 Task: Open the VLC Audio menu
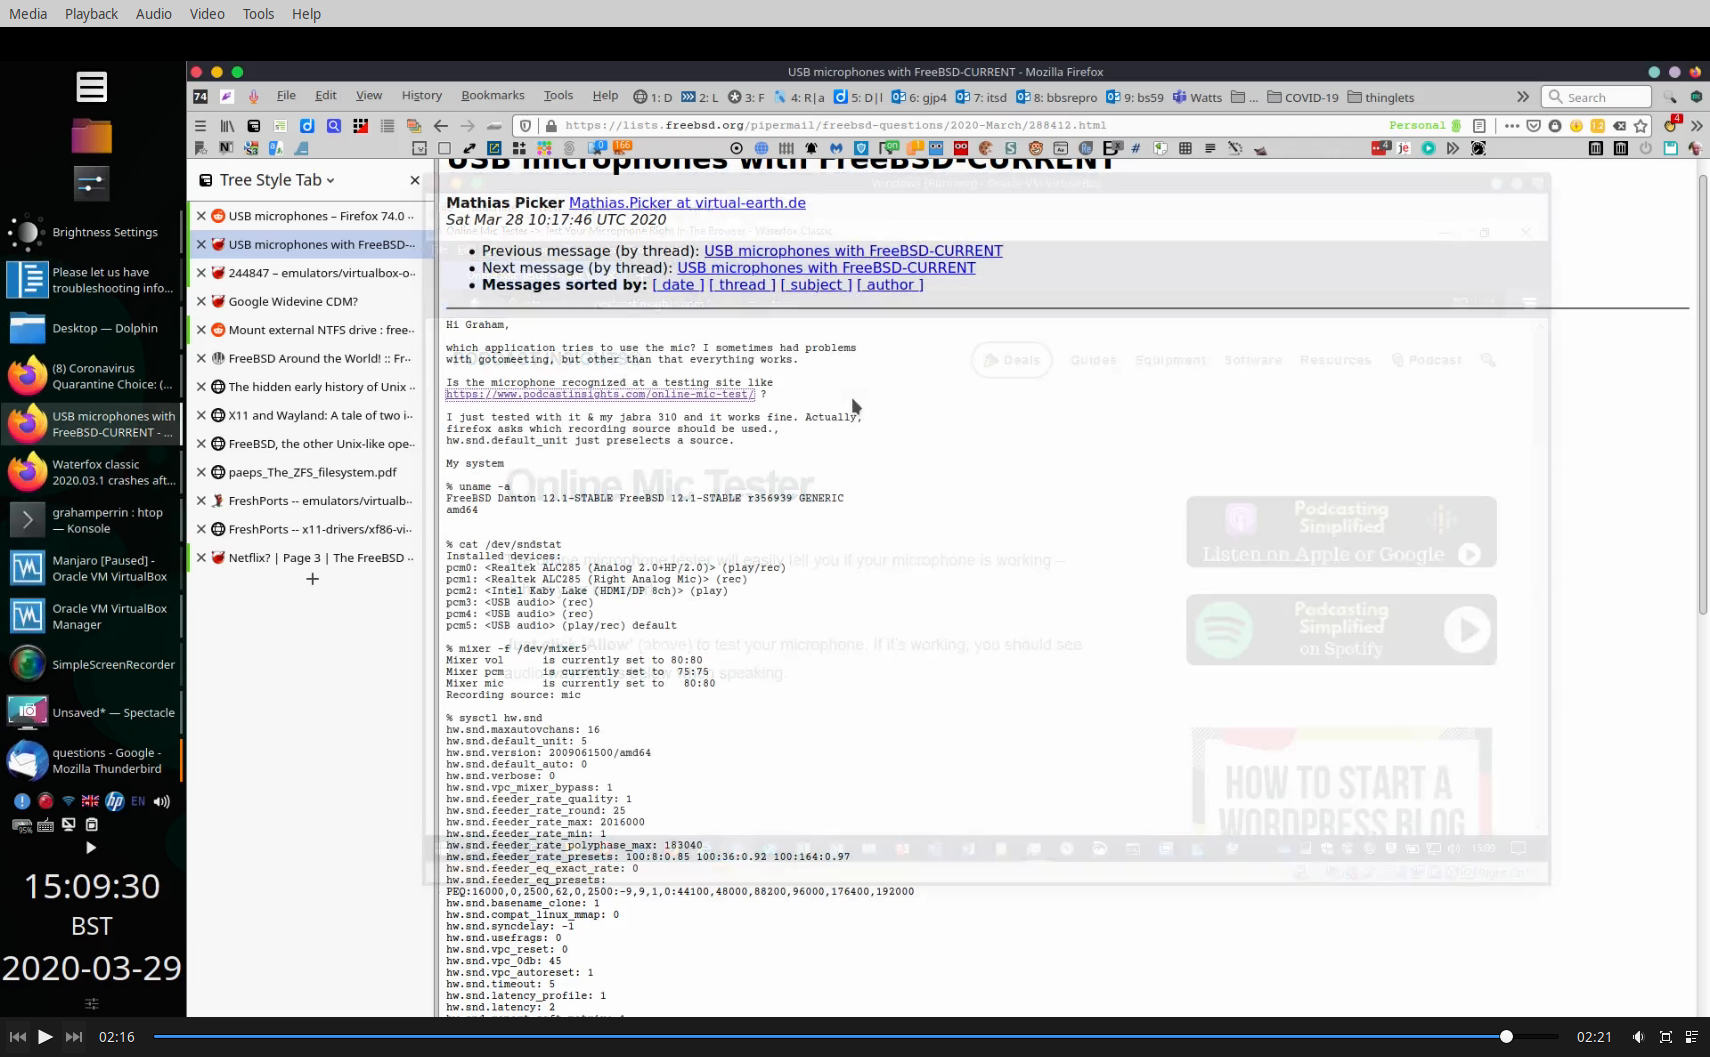[x=154, y=14]
